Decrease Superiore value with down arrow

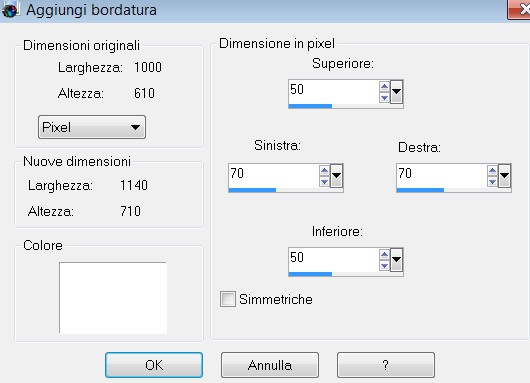(x=384, y=98)
